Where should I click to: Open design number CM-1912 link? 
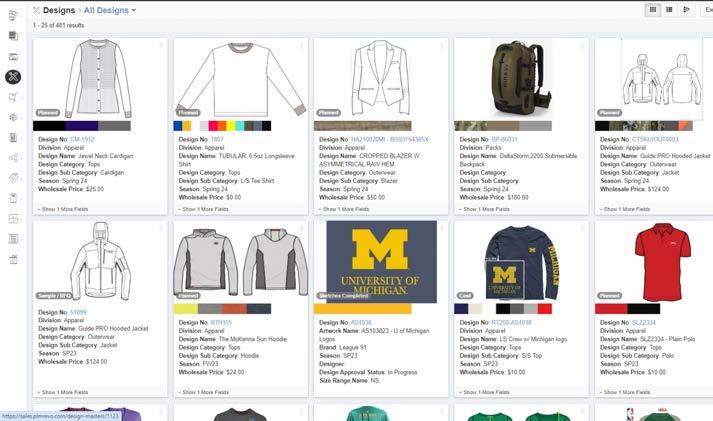tap(82, 139)
